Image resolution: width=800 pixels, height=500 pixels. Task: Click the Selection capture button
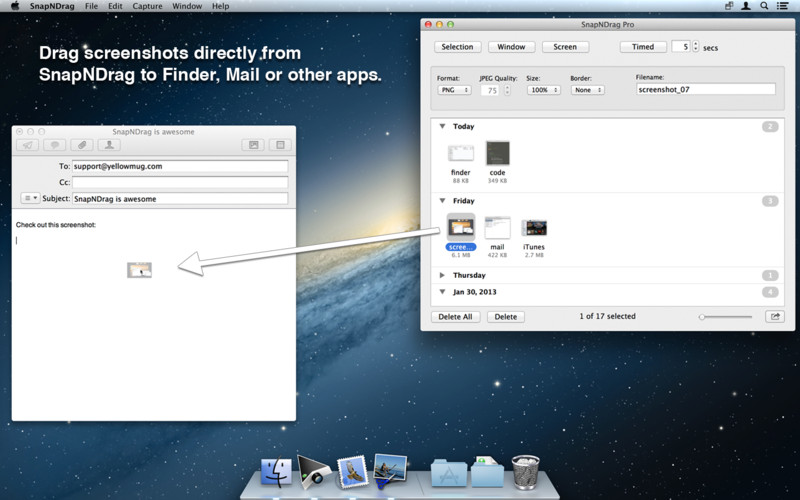pos(457,47)
